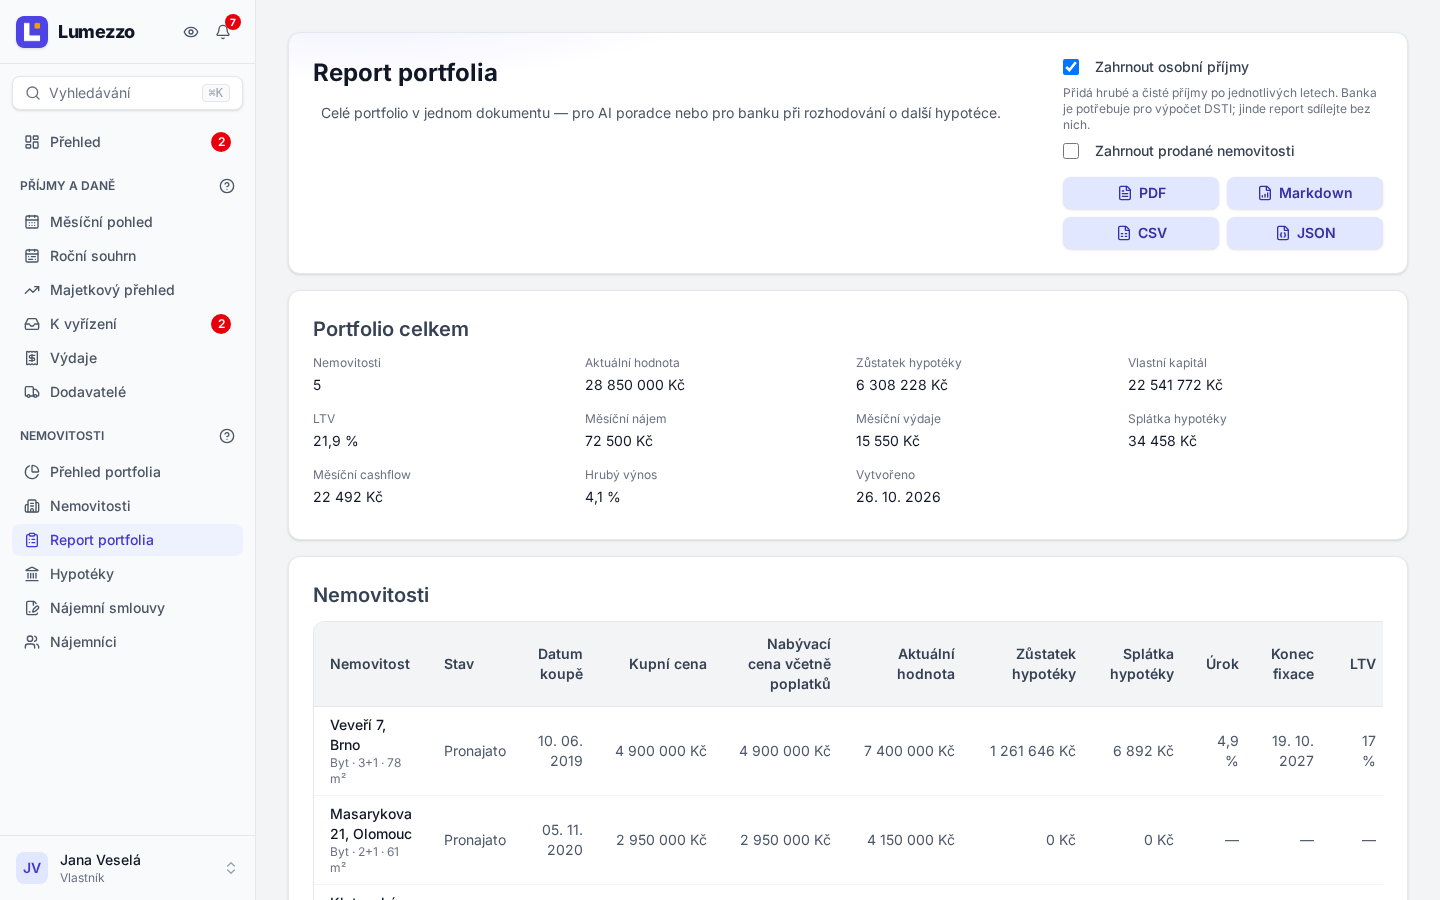Click the Hypotéky bank icon
The image size is (1440, 900).
pyautogui.click(x=32, y=574)
